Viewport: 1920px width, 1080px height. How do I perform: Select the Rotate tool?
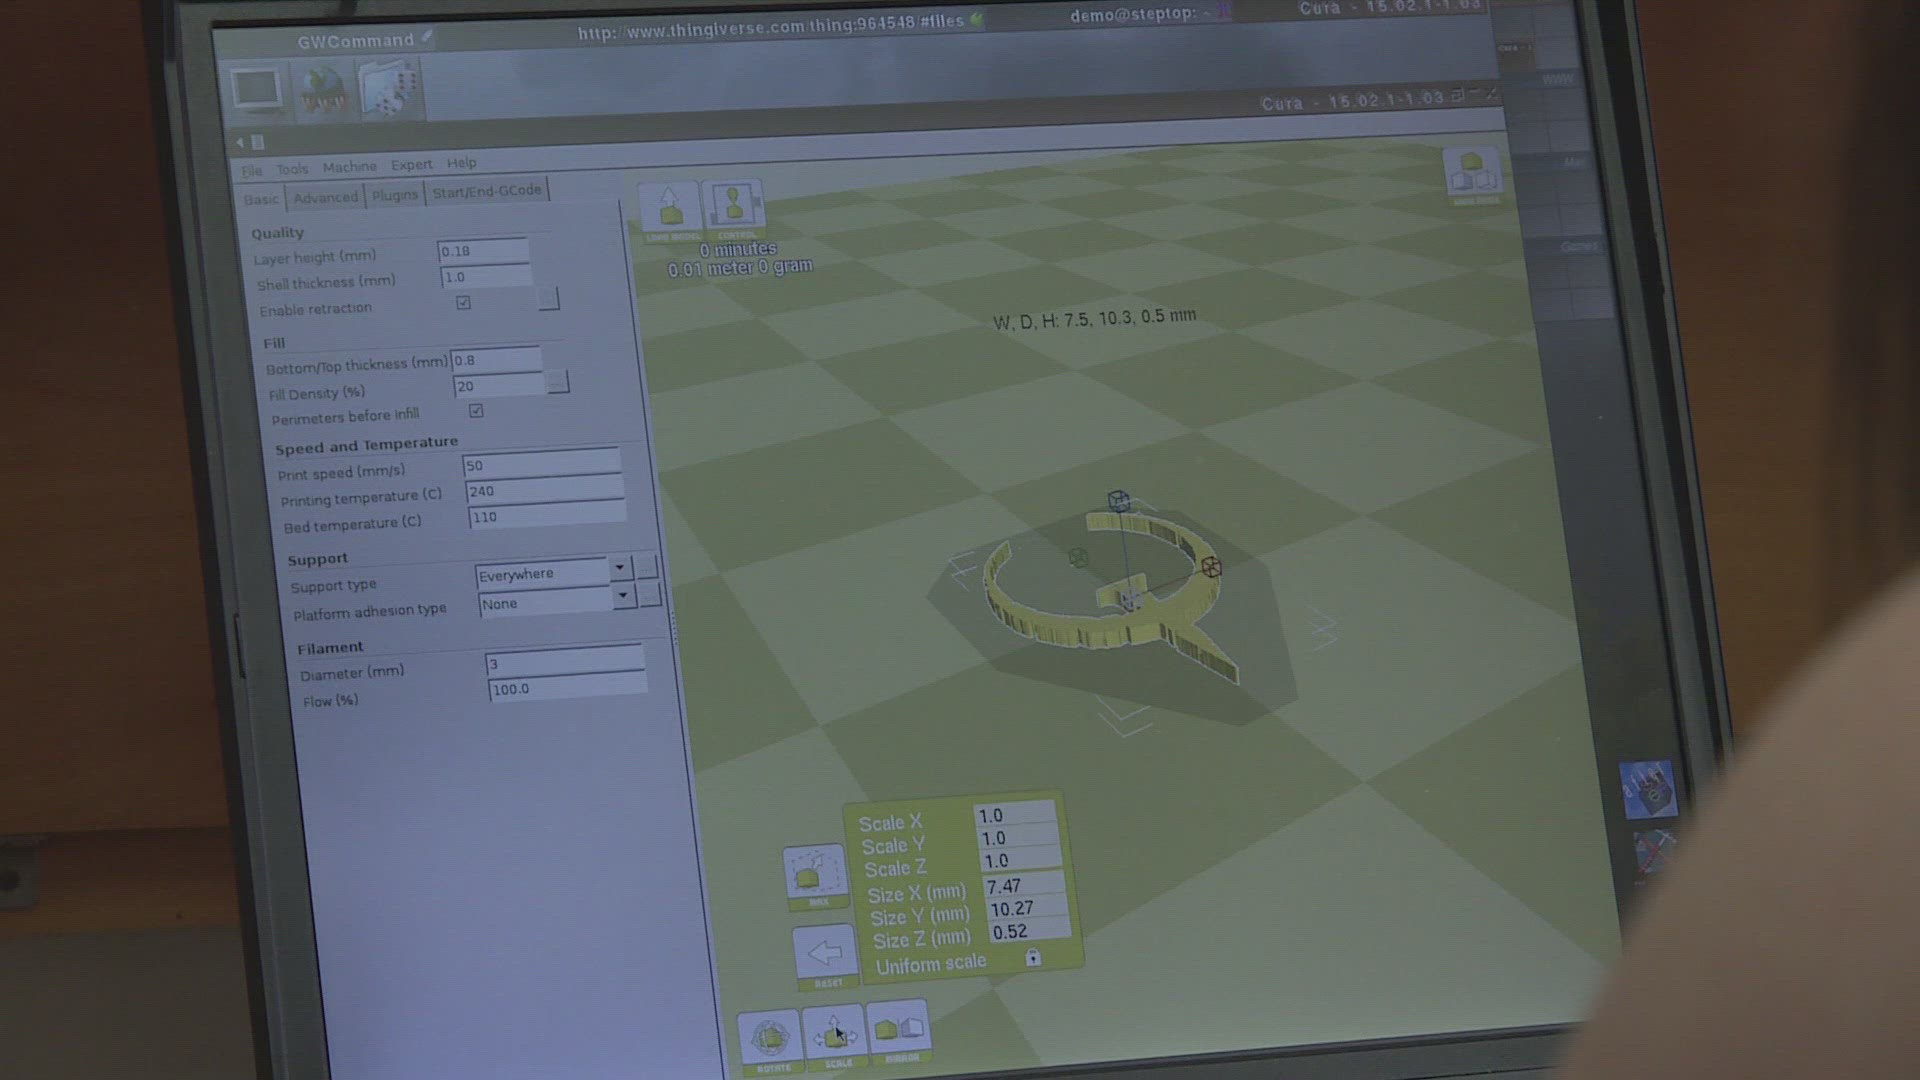(769, 1038)
